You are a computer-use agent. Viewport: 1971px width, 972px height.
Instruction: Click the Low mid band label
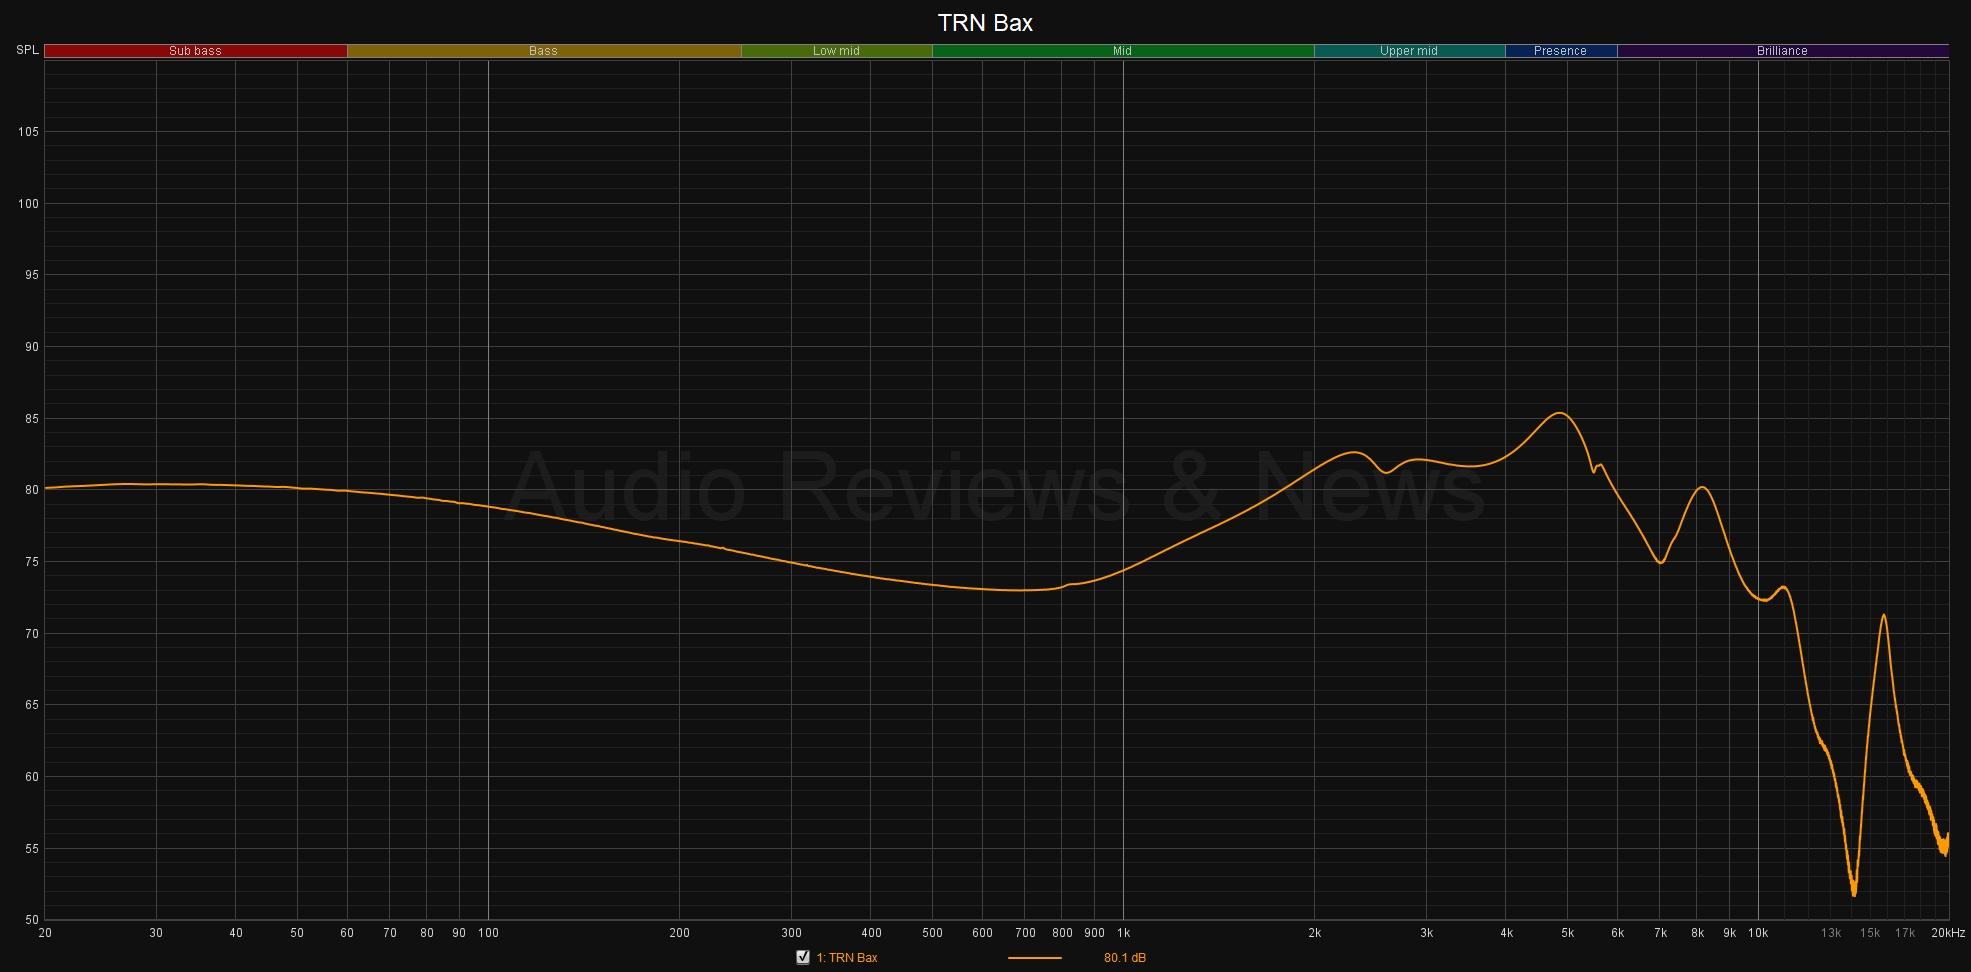[x=836, y=51]
